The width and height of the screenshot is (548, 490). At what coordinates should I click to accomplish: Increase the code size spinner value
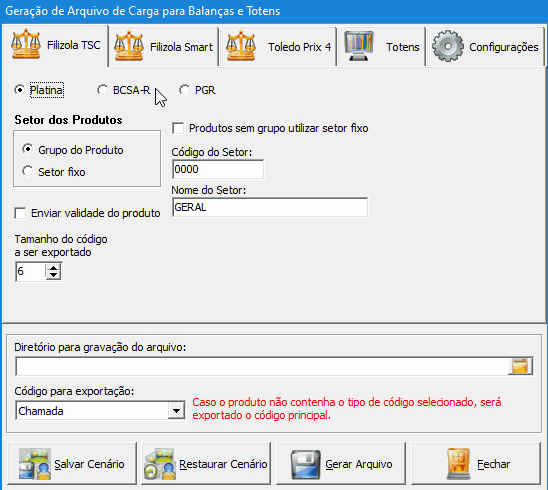tap(53, 268)
